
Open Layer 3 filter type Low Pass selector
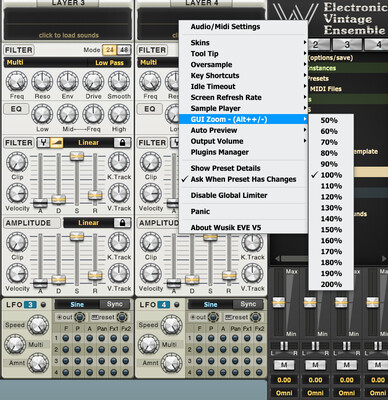[109, 63]
